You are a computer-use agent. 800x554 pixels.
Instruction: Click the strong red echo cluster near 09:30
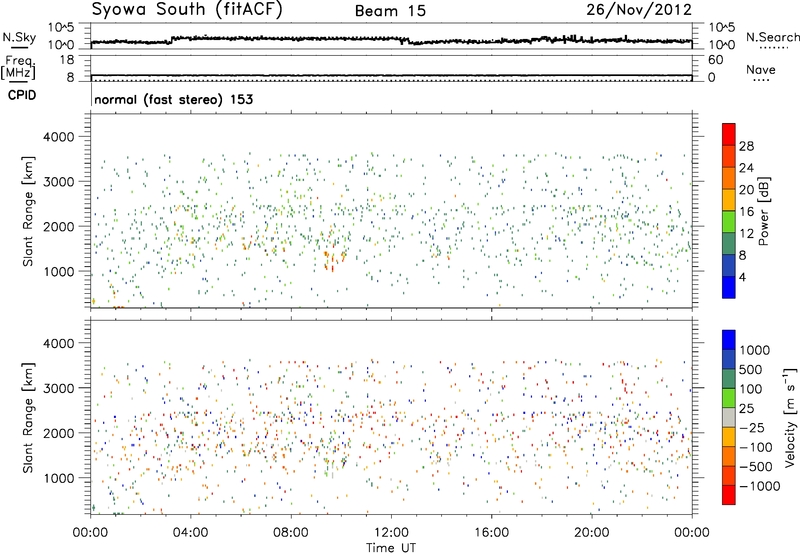[333, 259]
